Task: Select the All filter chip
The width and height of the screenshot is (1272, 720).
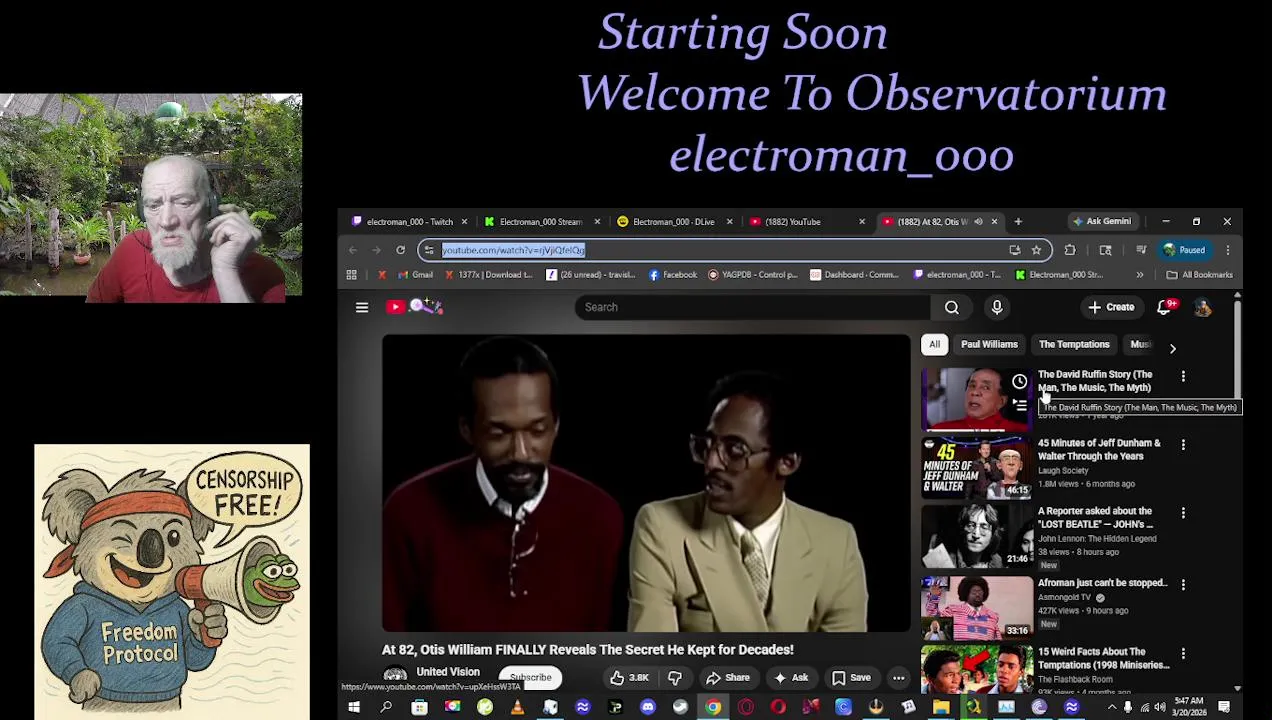Action: click(x=934, y=344)
